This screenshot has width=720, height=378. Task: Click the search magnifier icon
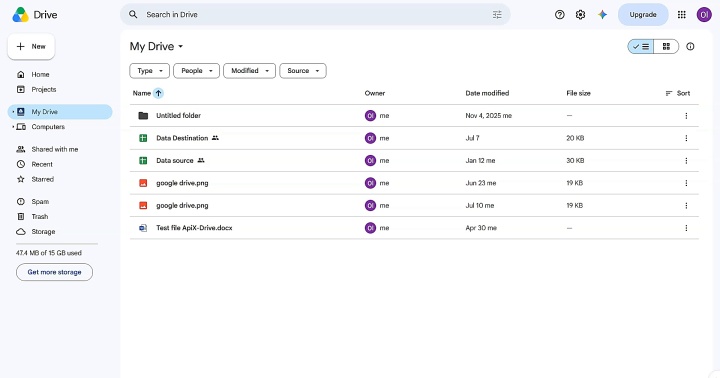[133, 15]
